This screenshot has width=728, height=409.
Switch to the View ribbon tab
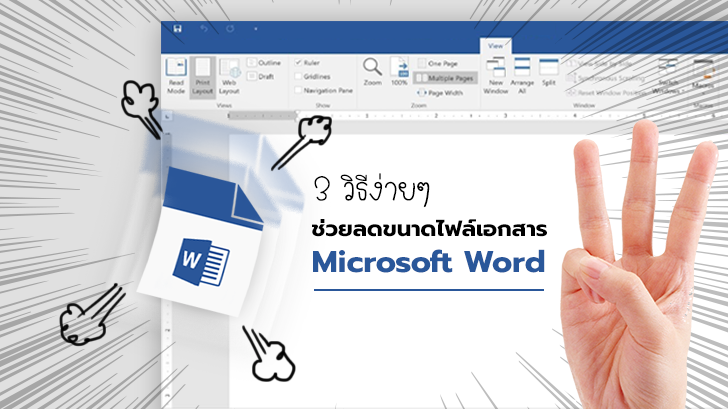pyautogui.click(x=495, y=45)
